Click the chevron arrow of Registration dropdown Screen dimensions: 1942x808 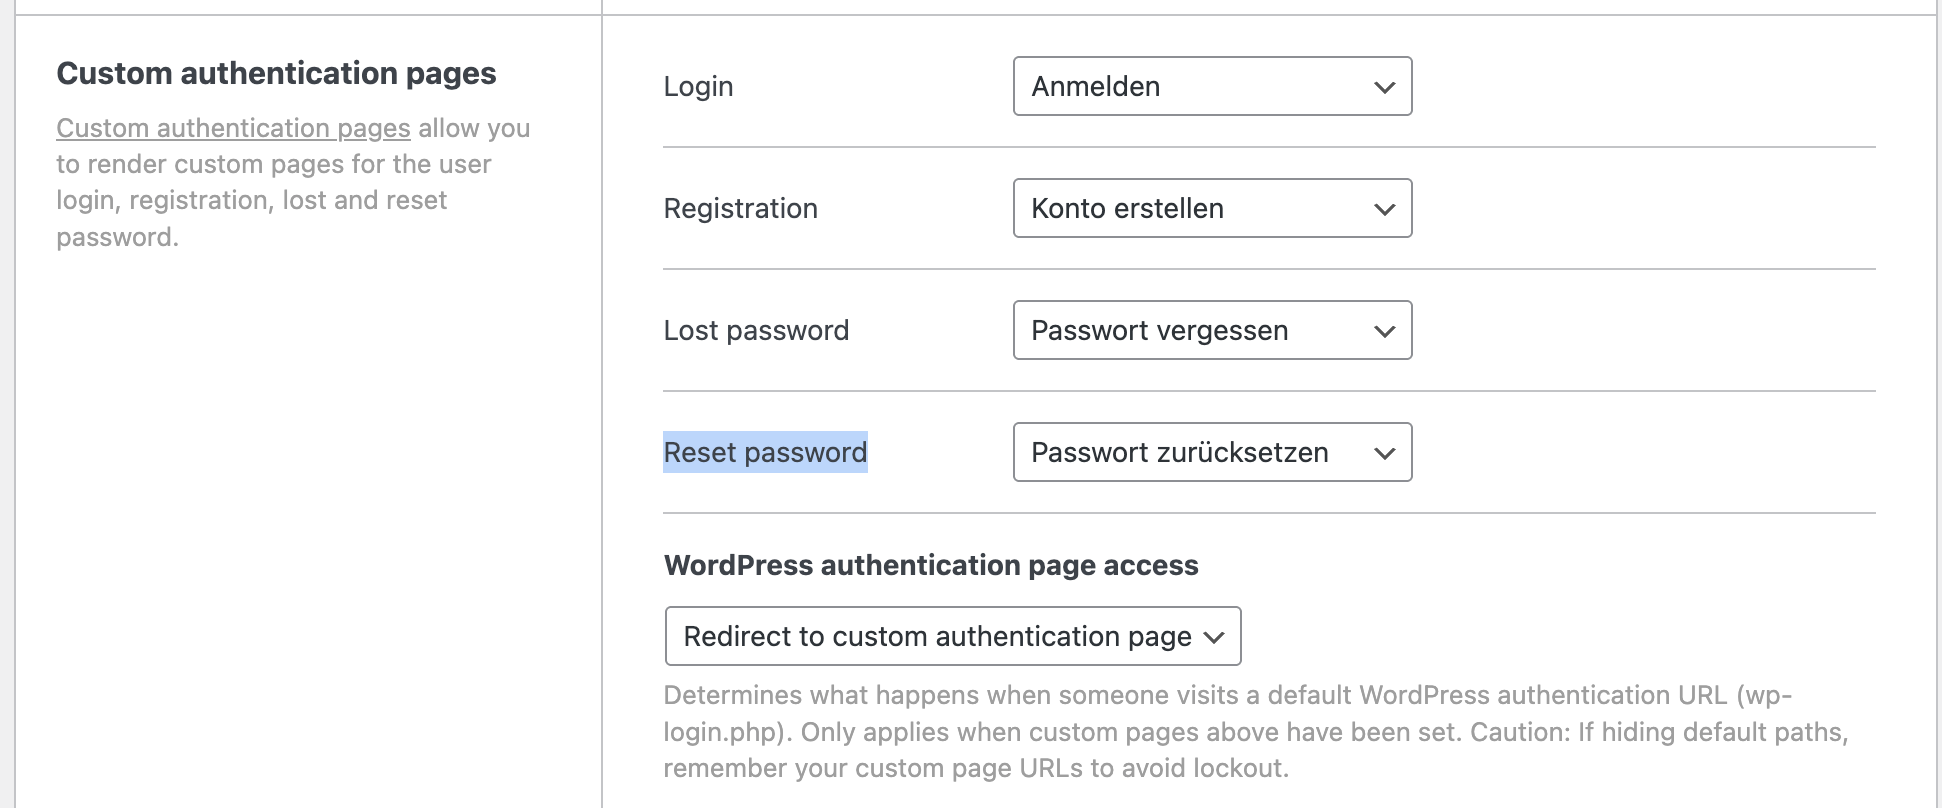1384,210
